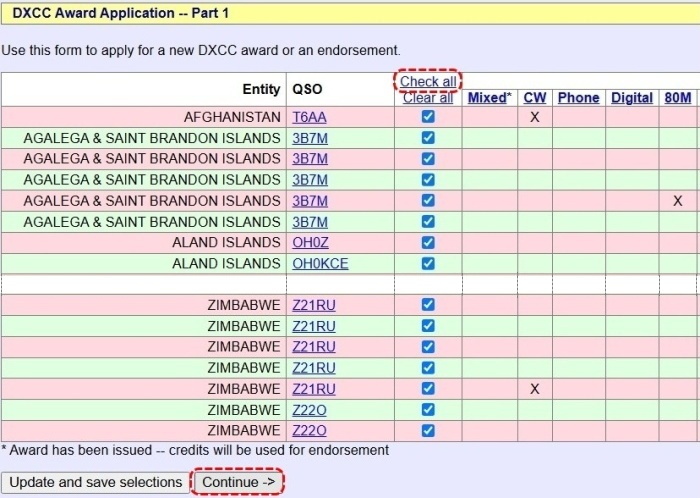Click the Continue -> button
Viewport: 700px width, 498px height.
click(238, 482)
